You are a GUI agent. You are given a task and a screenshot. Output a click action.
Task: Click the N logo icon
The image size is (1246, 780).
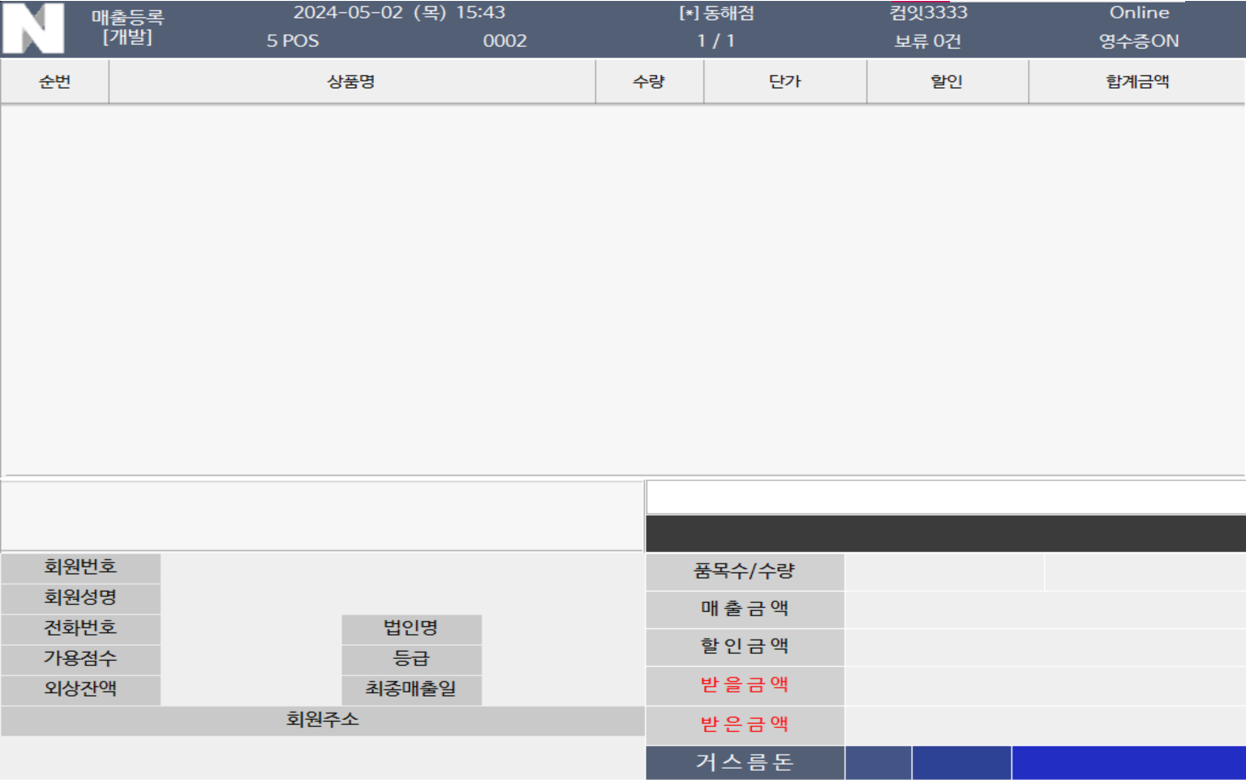point(35,27)
